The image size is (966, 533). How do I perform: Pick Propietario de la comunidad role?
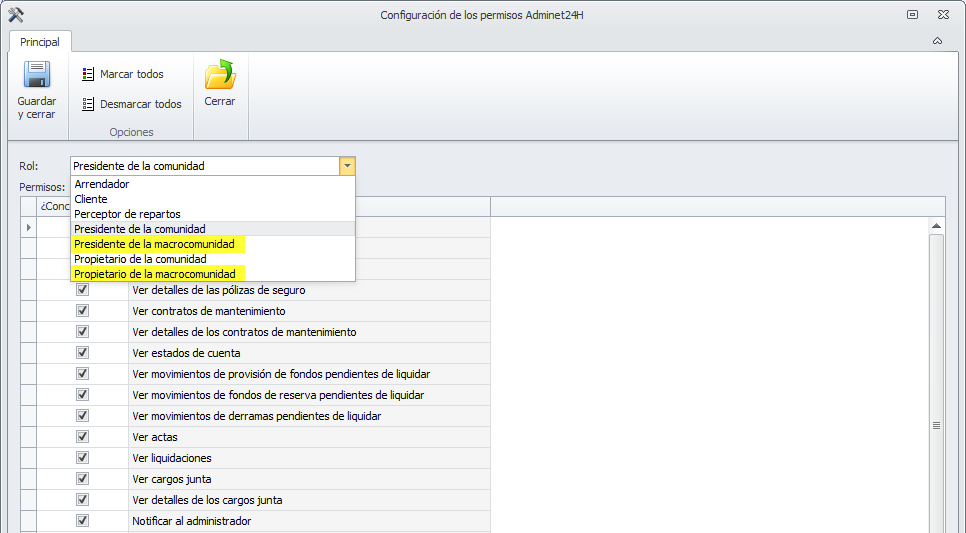pyautogui.click(x=213, y=259)
